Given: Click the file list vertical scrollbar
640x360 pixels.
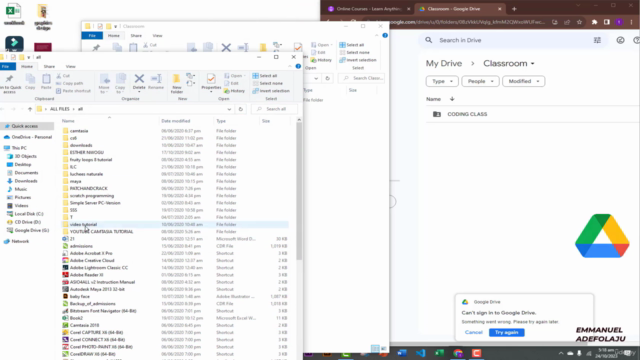Looking at the screenshot, I should point(299,190).
